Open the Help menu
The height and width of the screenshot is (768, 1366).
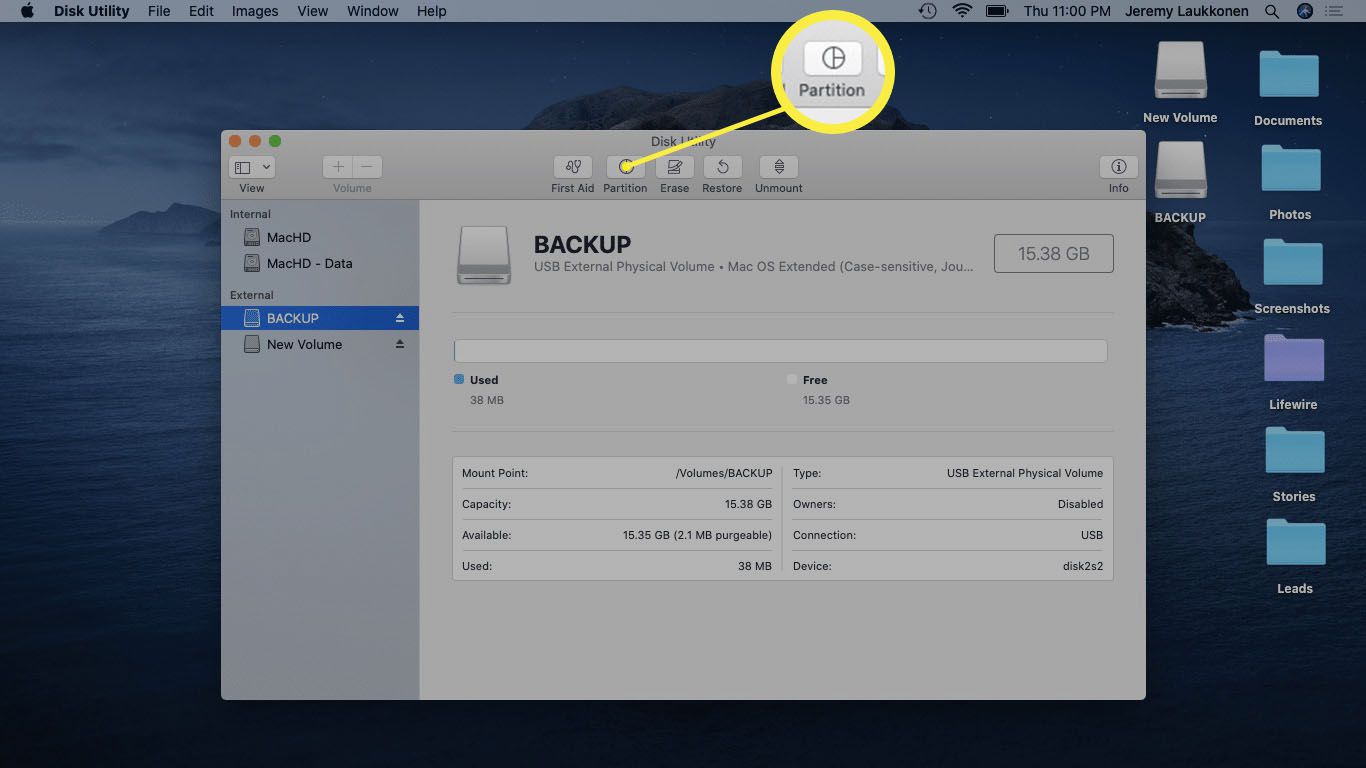coord(431,11)
